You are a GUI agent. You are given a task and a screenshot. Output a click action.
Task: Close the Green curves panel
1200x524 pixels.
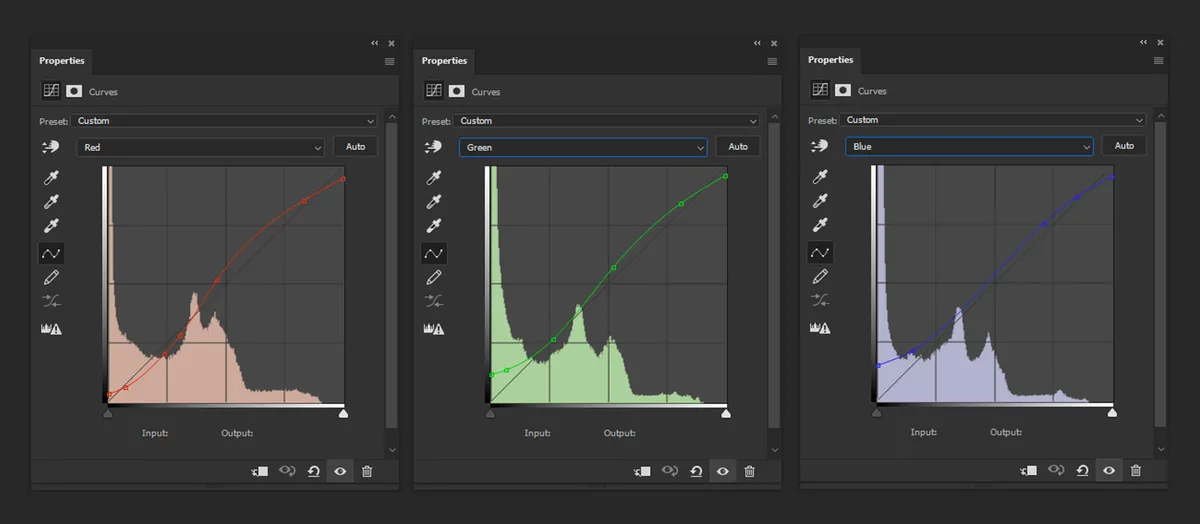point(774,43)
